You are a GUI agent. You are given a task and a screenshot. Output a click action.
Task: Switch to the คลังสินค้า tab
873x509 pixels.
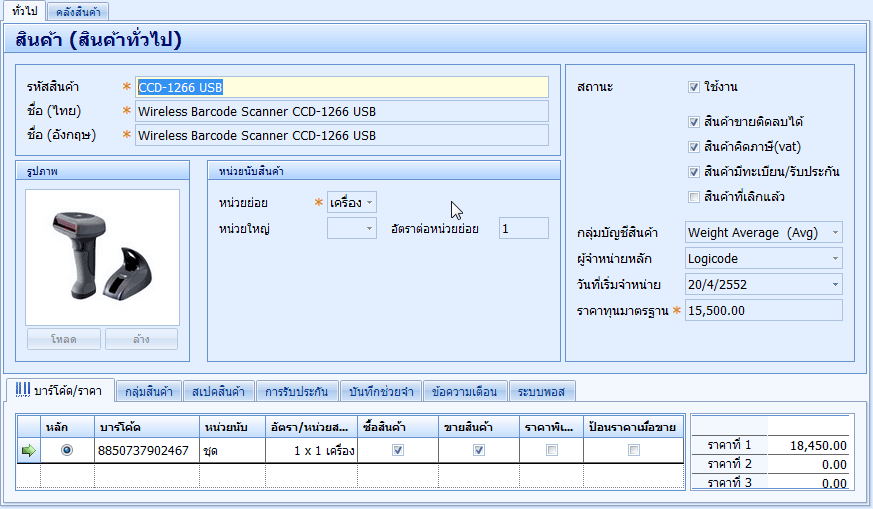pos(78,11)
